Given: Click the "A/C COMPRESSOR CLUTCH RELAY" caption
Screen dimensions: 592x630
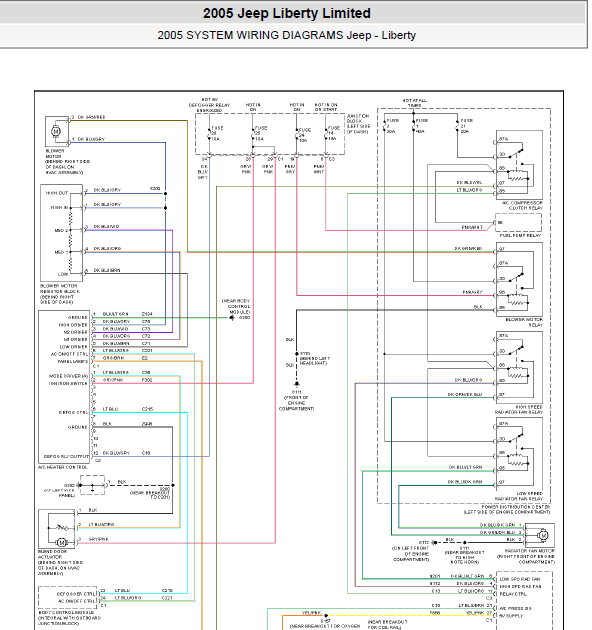Looking at the screenshot, I should 522,205.
